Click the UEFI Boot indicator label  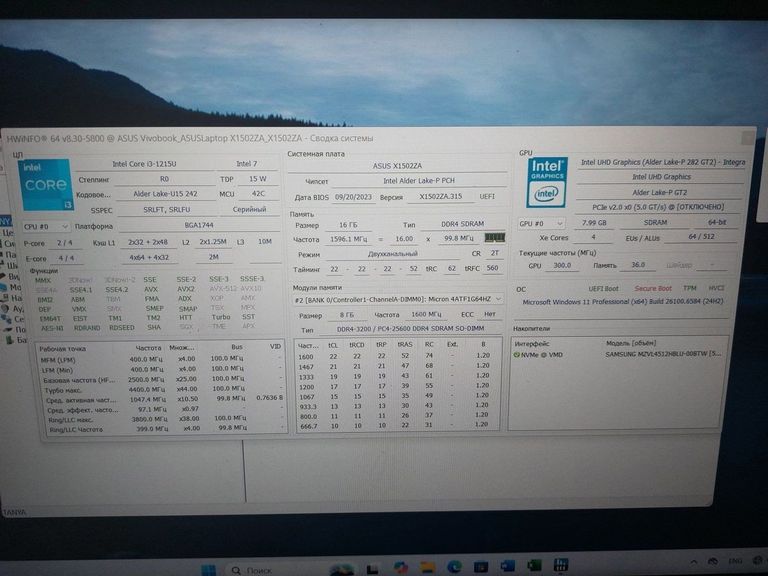click(x=603, y=289)
